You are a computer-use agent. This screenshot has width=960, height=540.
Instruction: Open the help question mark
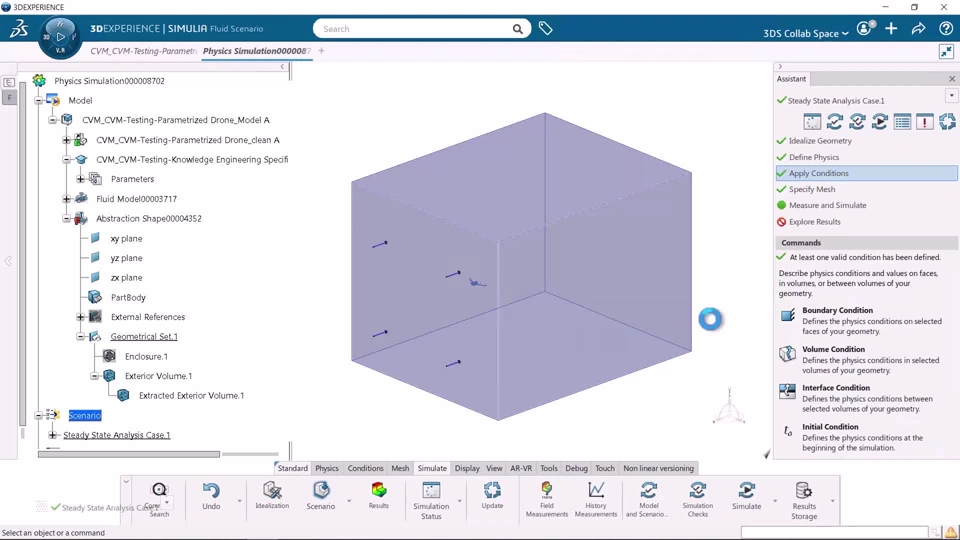coord(946,28)
